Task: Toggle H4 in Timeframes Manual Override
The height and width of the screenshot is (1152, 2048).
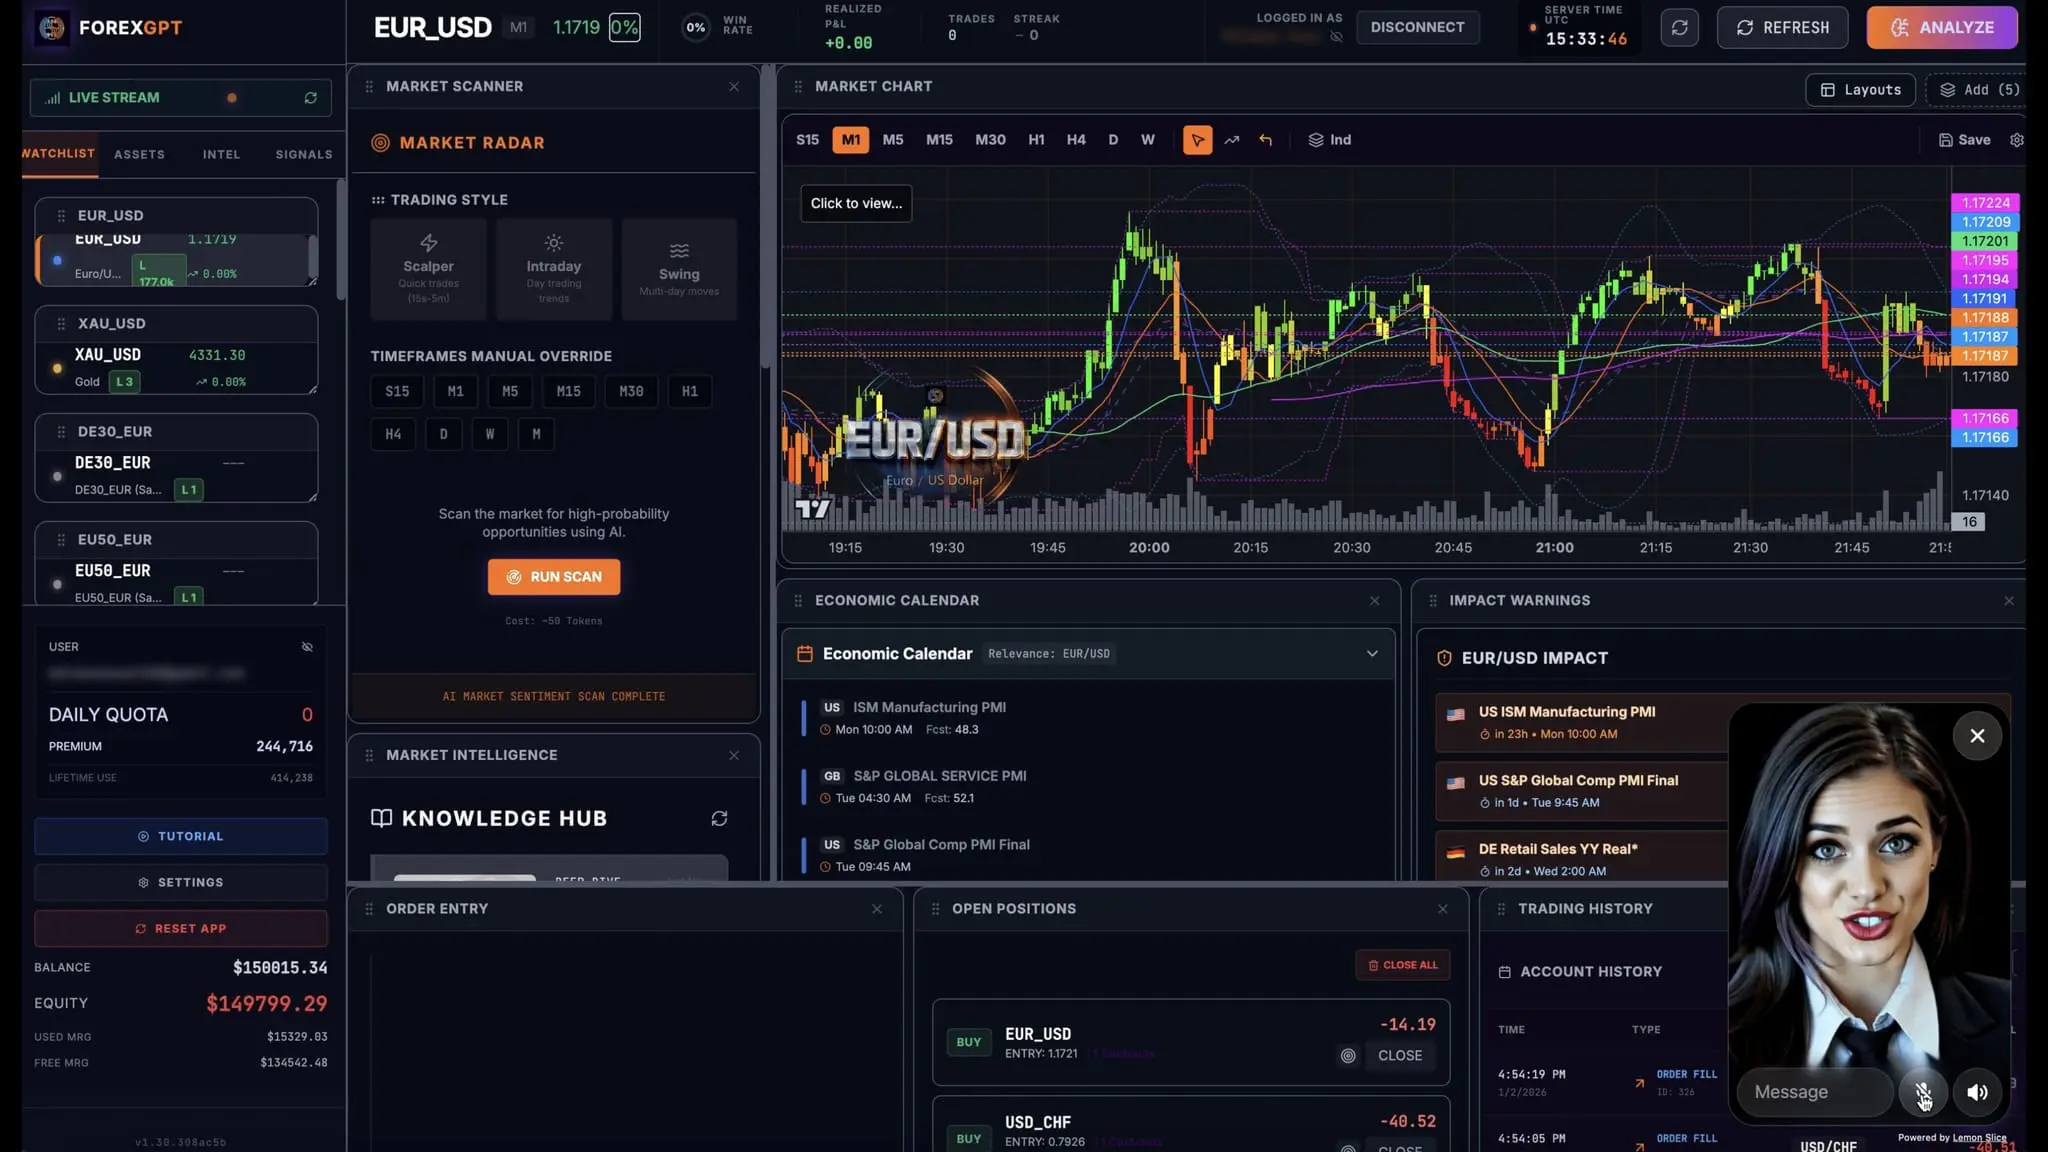Action: point(393,434)
